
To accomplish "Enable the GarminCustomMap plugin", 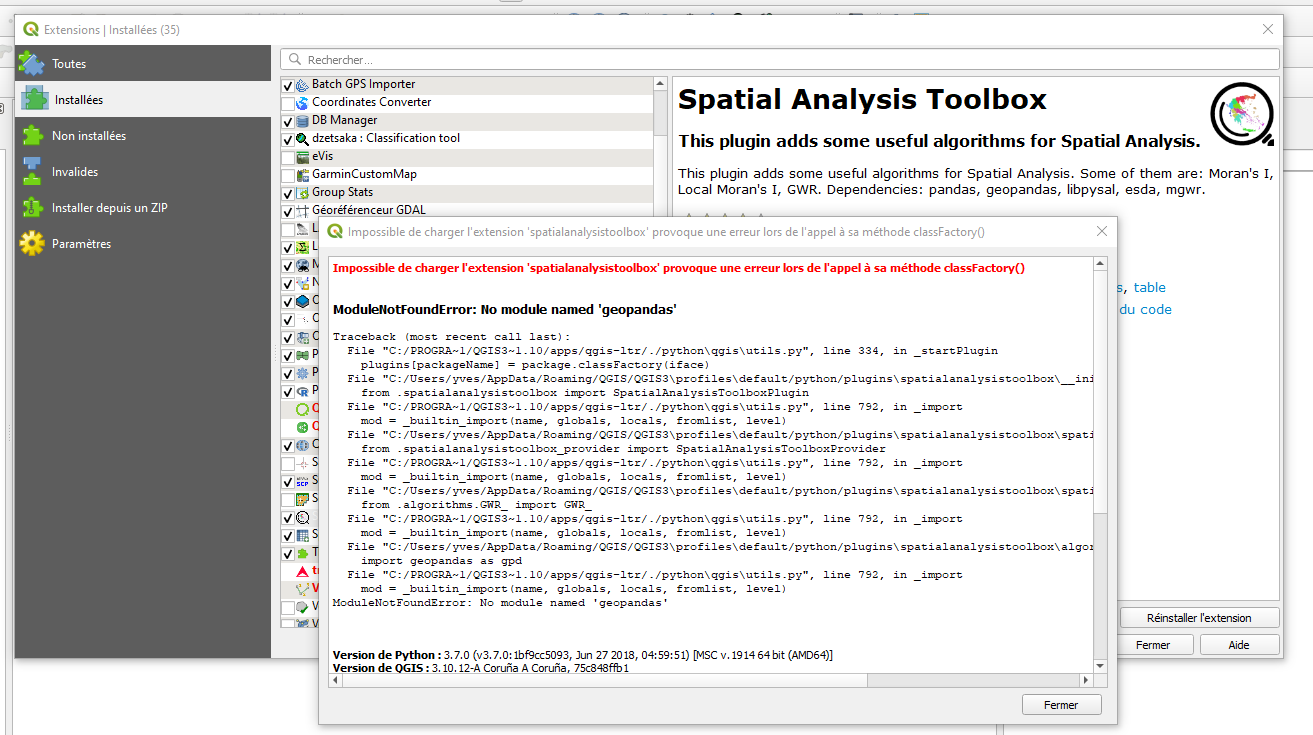I will tap(287, 174).
